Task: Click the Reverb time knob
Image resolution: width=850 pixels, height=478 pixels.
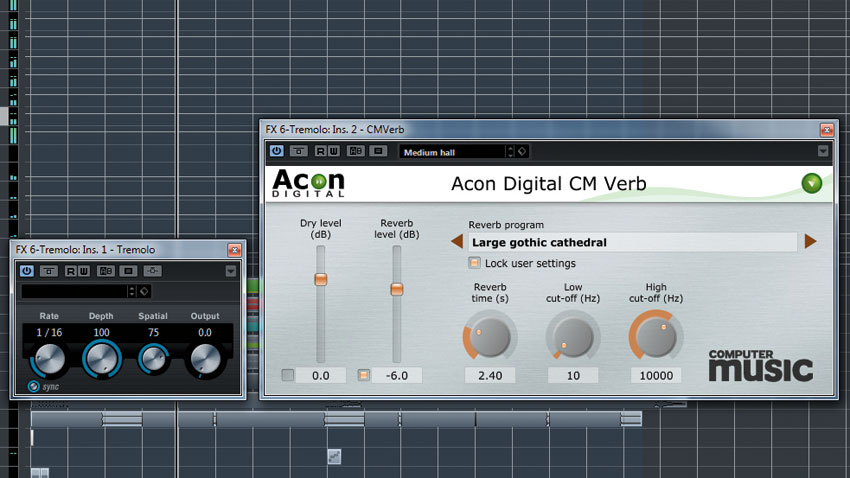Action: tap(490, 336)
